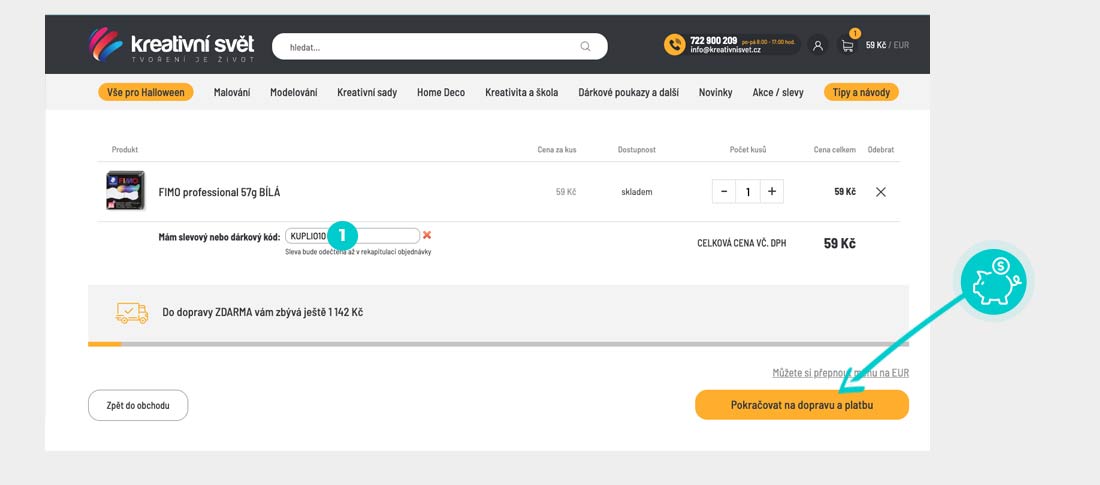Click Zpět do obchodu button

click(x=138, y=405)
